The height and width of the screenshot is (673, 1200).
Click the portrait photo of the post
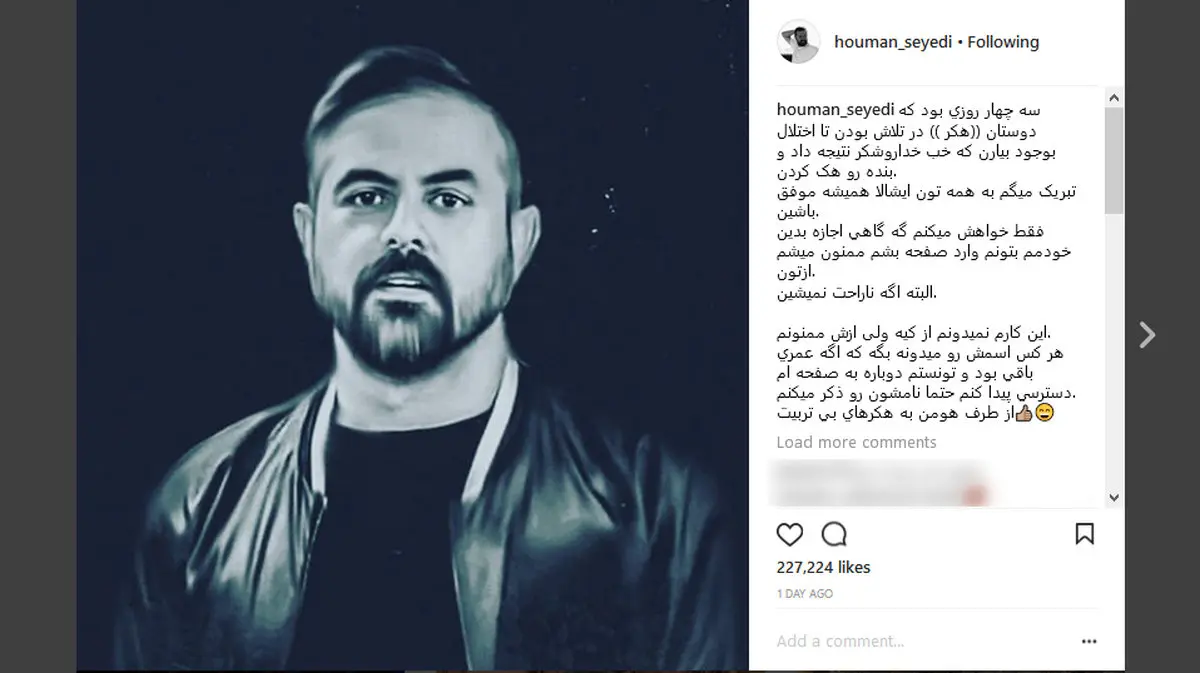413,335
